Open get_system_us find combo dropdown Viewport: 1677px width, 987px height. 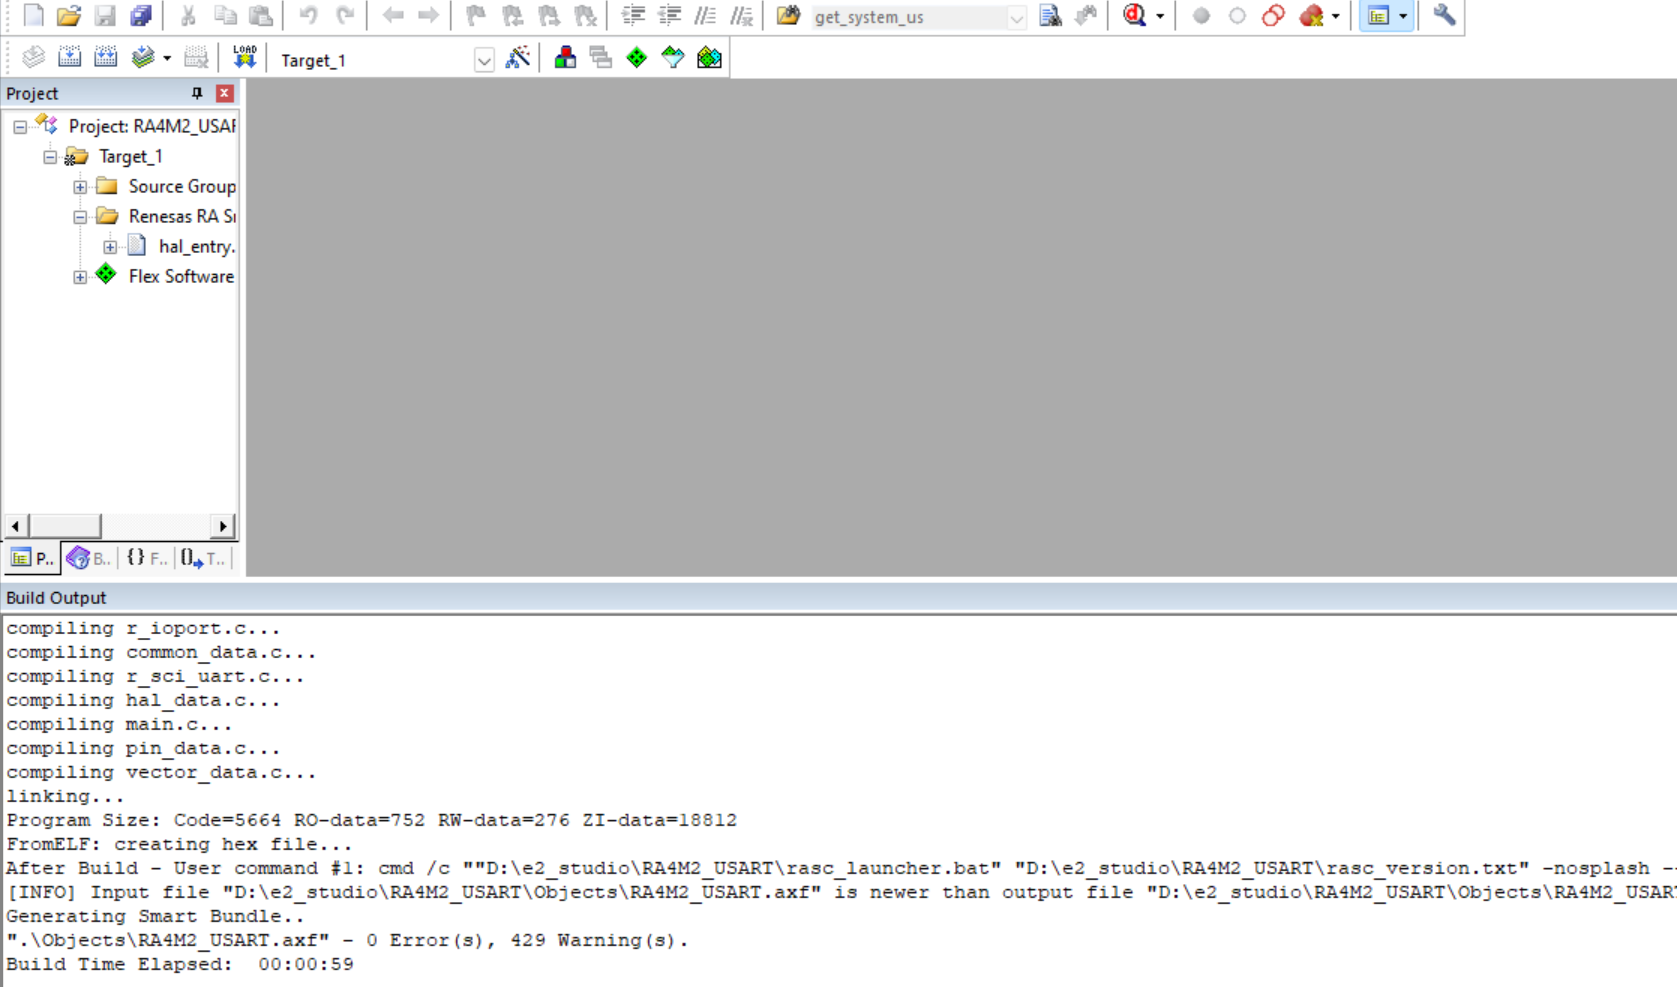(x=1016, y=17)
